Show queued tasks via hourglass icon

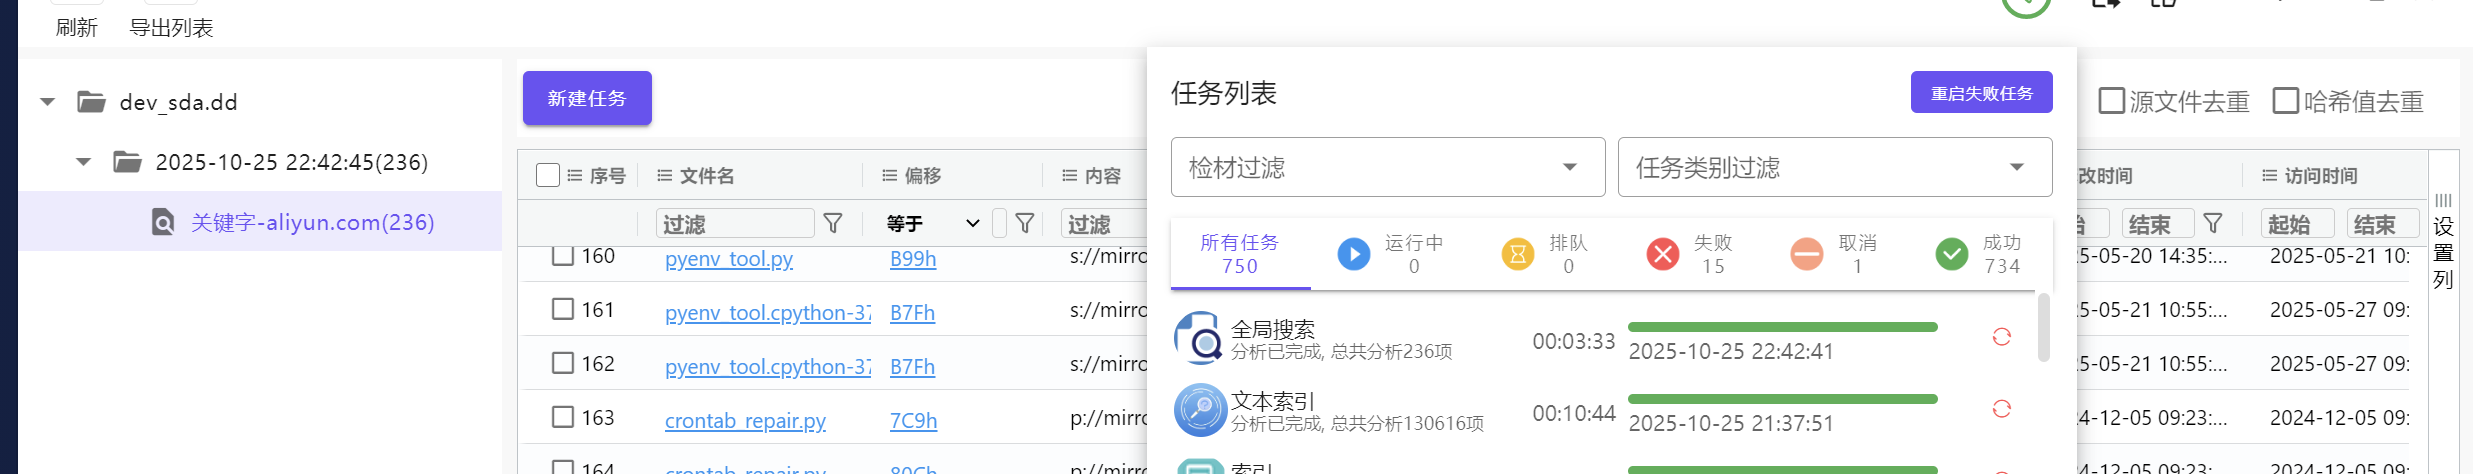(x=1518, y=254)
